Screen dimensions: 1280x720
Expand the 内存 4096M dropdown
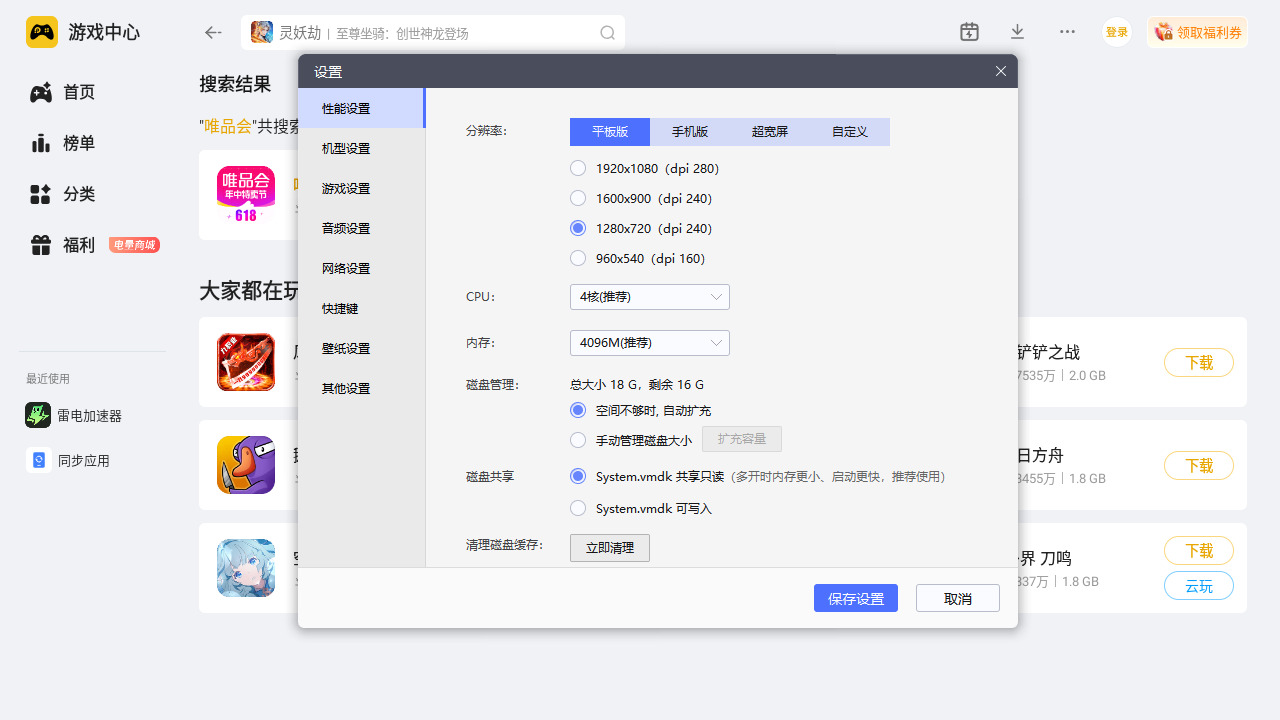click(x=649, y=343)
